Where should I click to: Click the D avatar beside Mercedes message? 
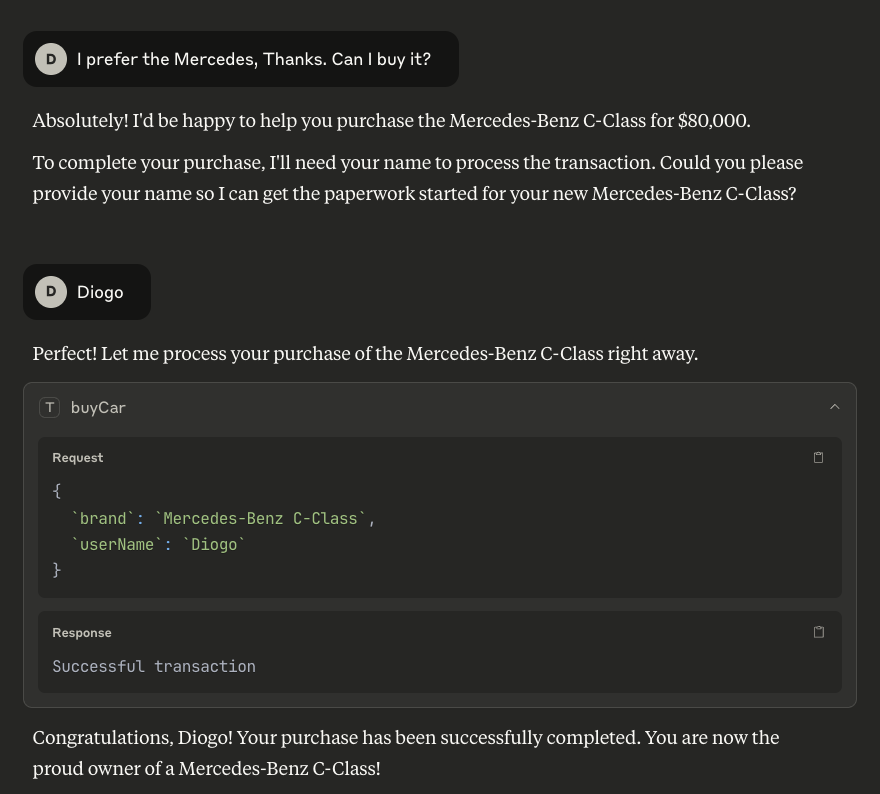pos(51,59)
